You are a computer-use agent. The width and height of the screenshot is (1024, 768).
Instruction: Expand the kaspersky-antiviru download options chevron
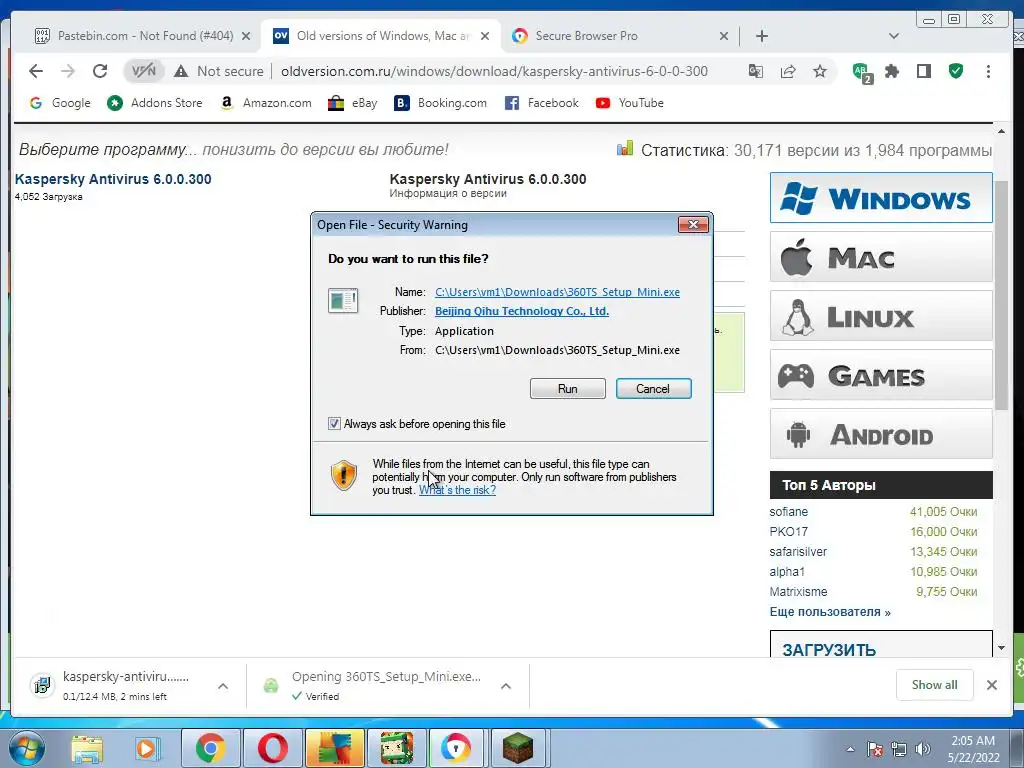point(223,686)
